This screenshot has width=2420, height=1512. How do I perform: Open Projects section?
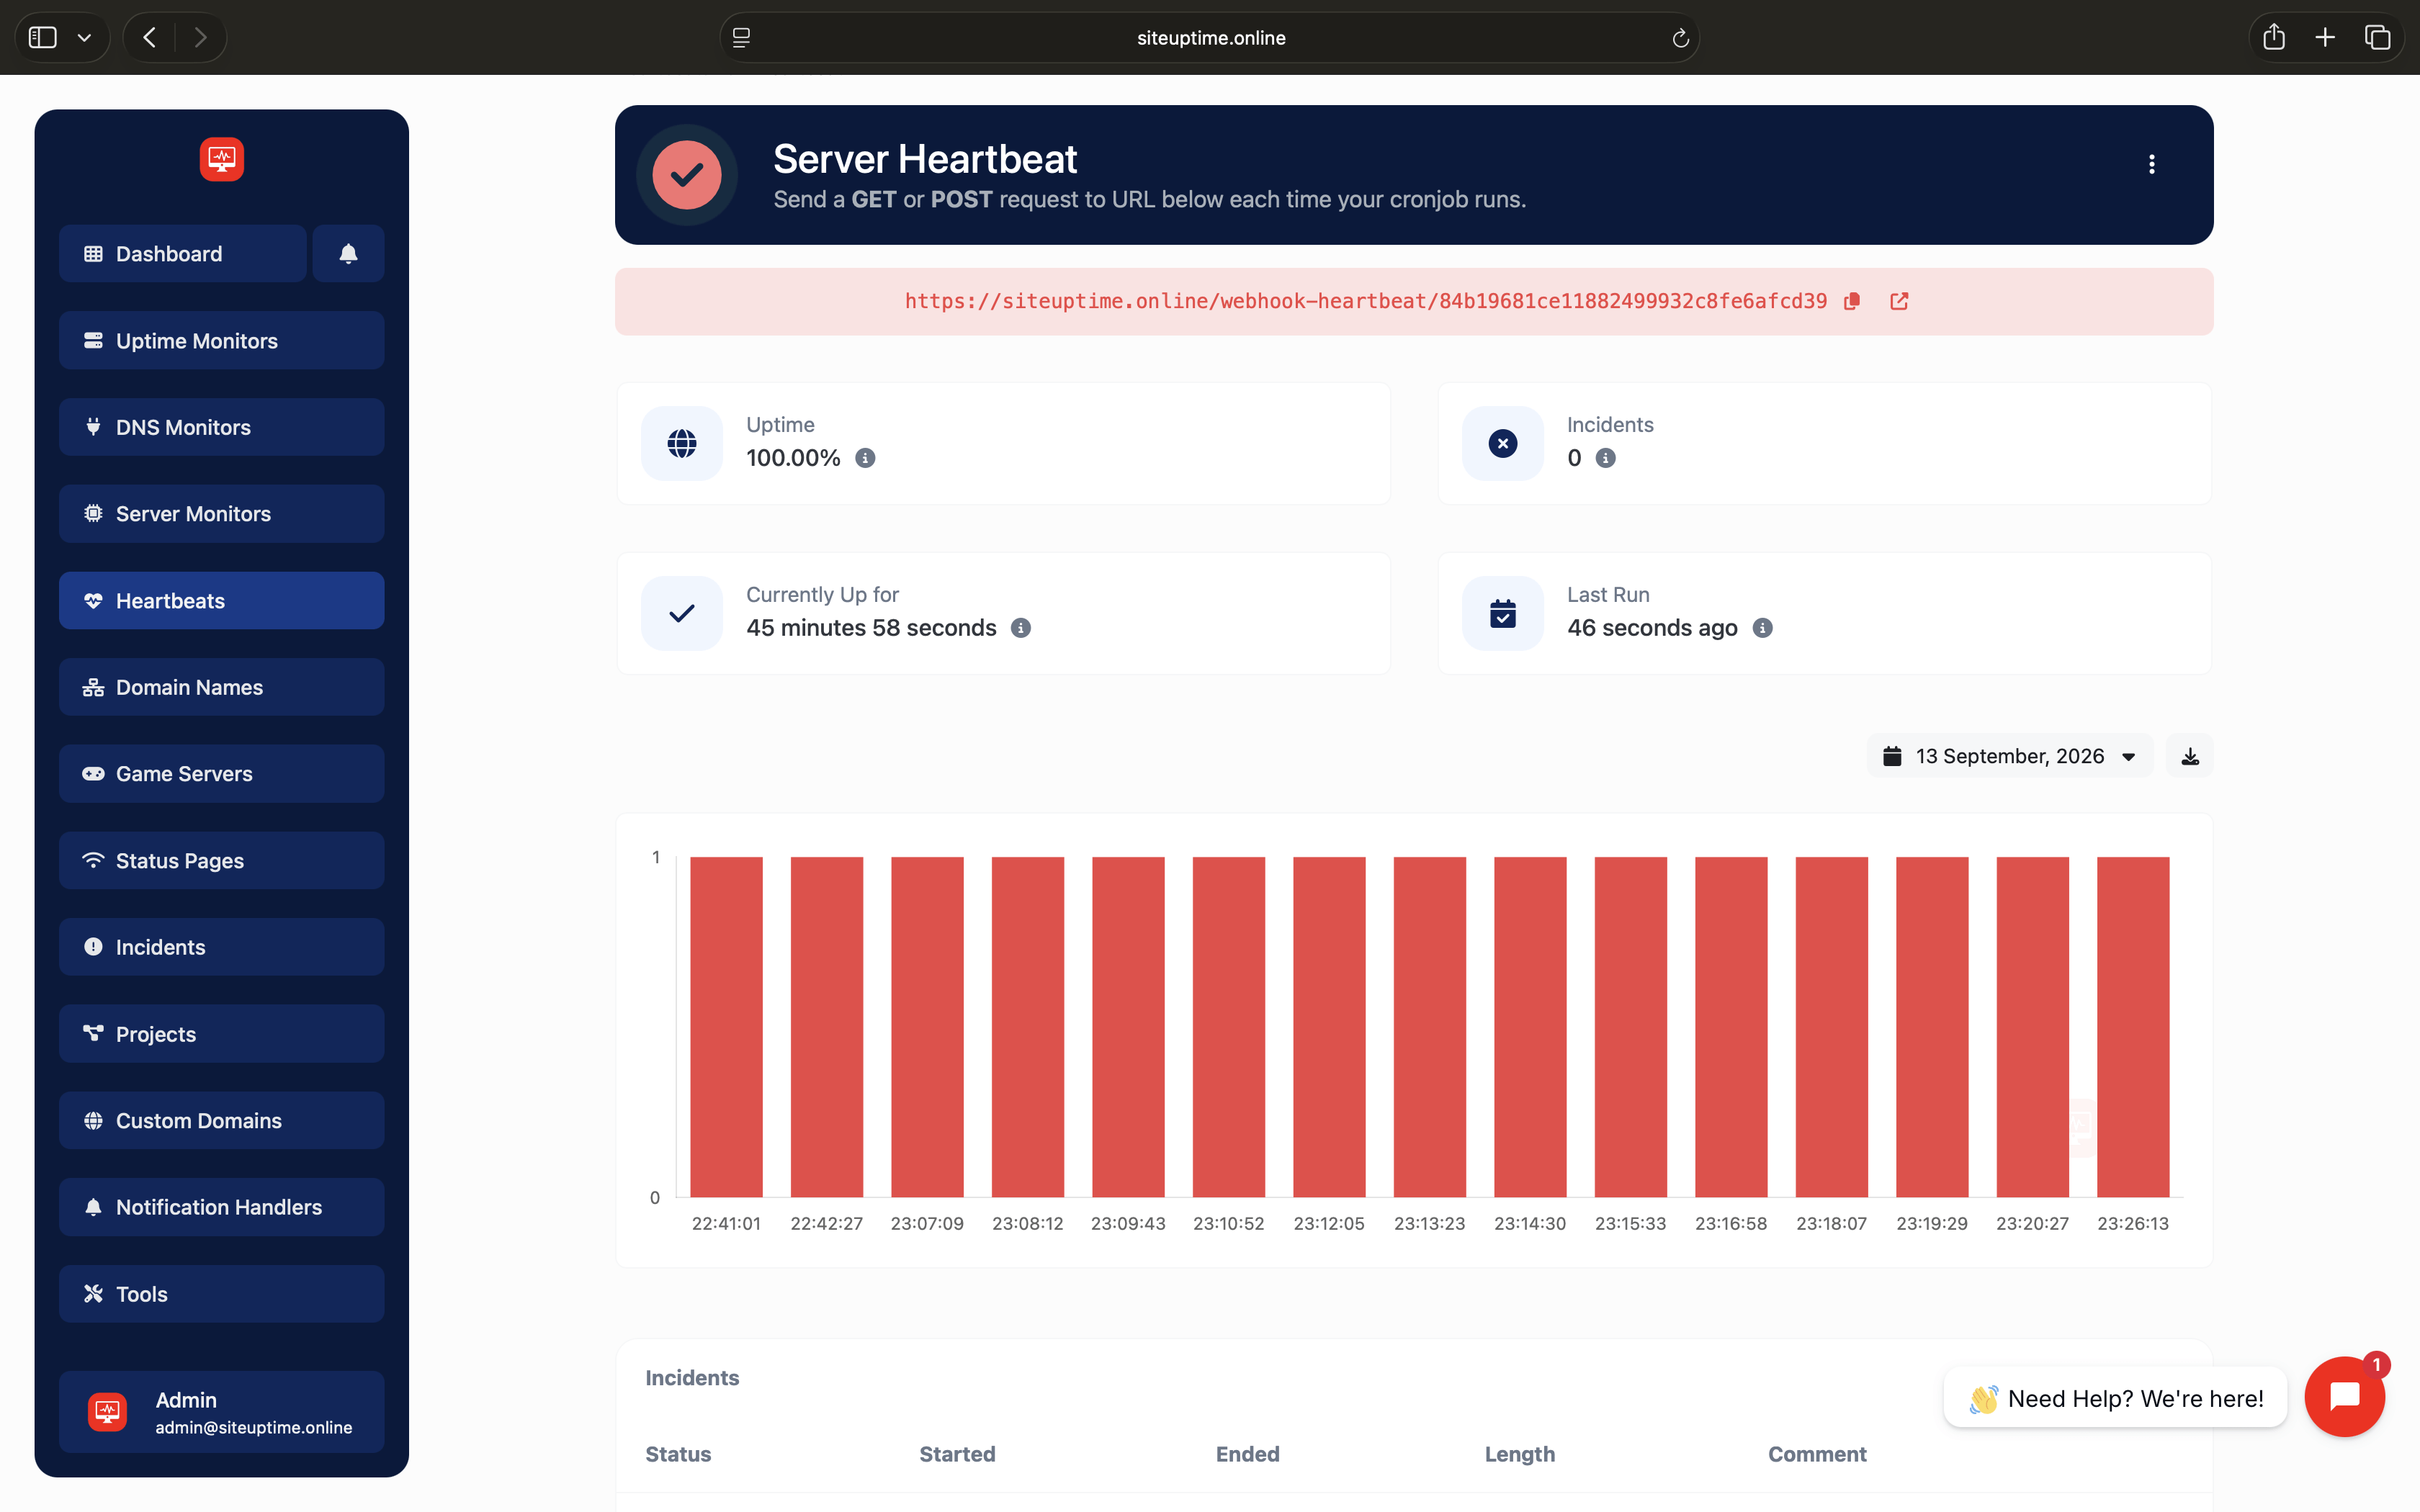pyautogui.click(x=222, y=1034)
